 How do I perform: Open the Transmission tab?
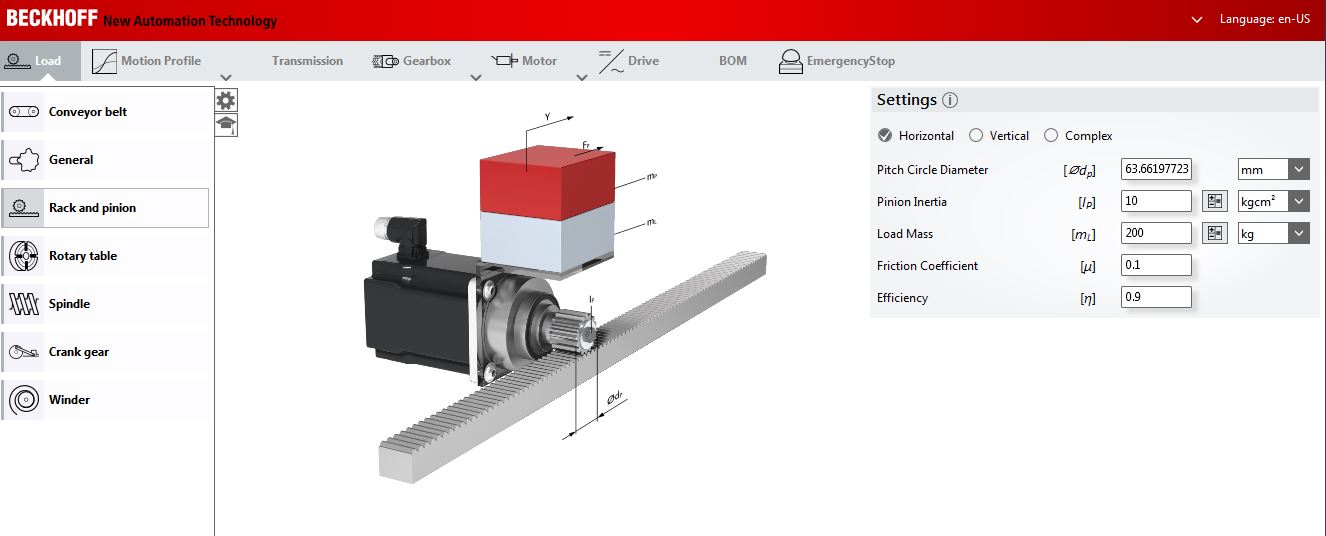click(307, 61)
